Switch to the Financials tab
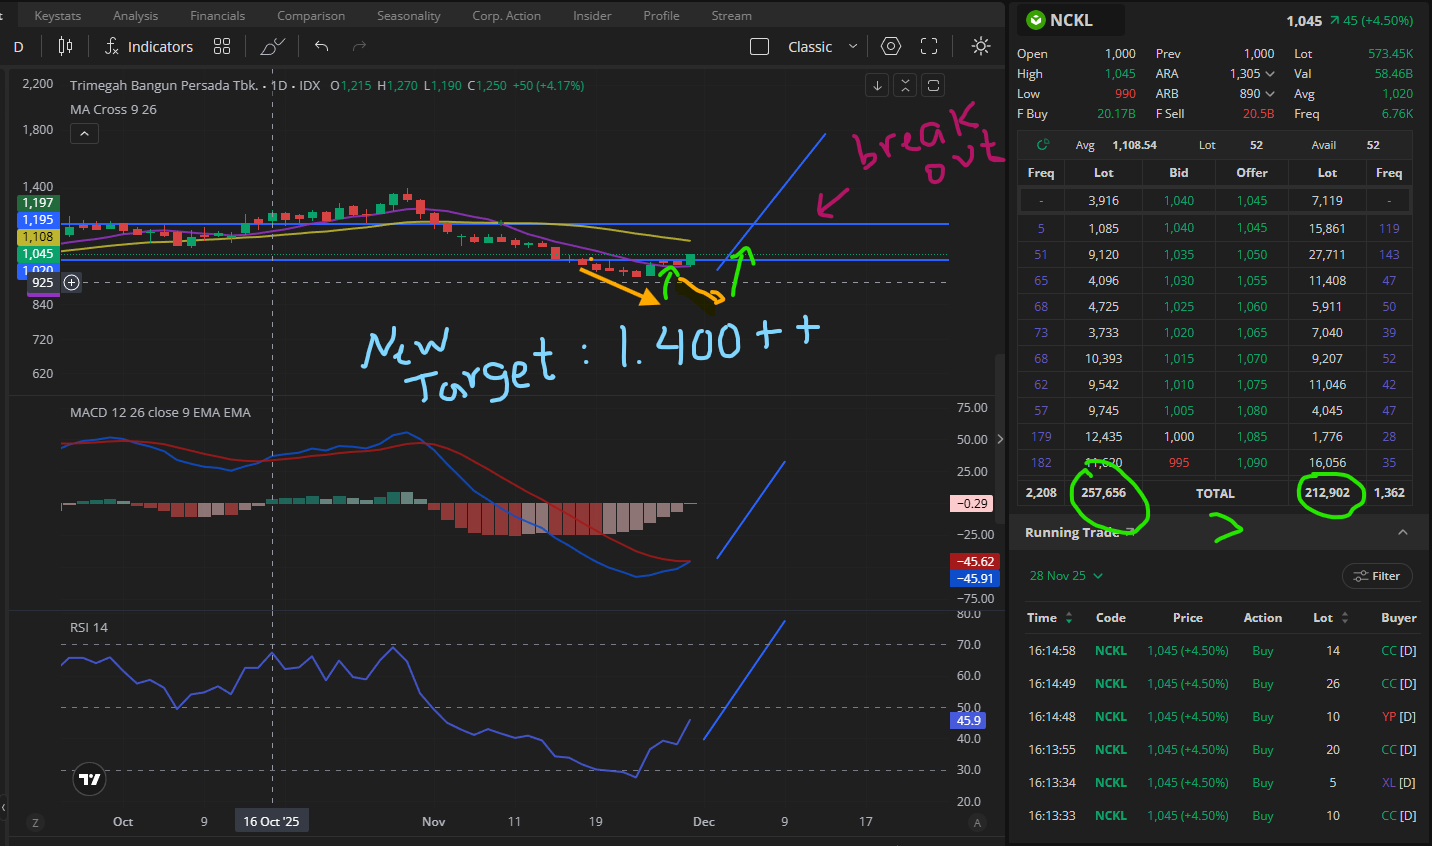The width and height of the screenshot is (1432, 846). point(217,16)
